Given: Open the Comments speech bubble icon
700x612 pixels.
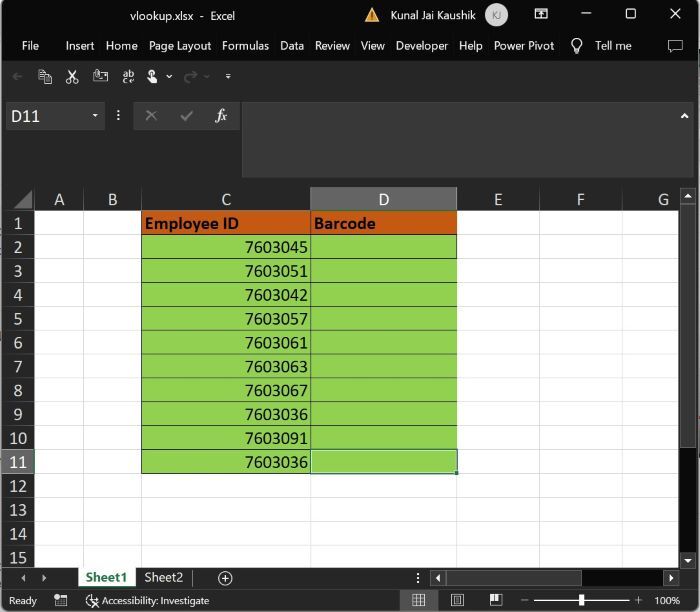Looking at the screenshot, I should 675,46.
